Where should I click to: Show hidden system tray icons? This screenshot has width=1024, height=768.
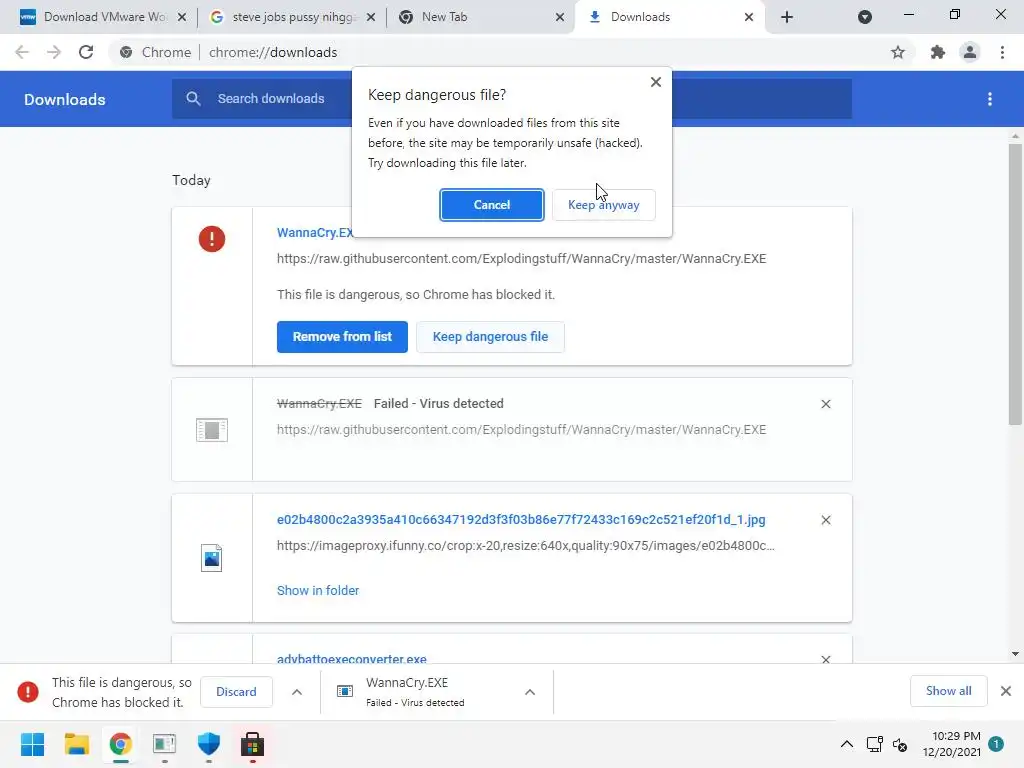point(846,744)
